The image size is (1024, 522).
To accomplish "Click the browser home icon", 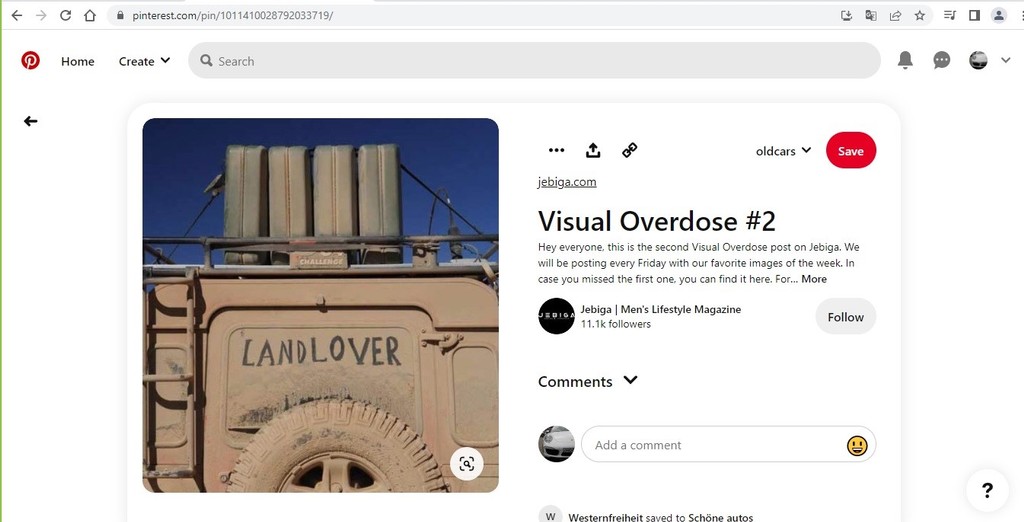I will pos(90,15).
